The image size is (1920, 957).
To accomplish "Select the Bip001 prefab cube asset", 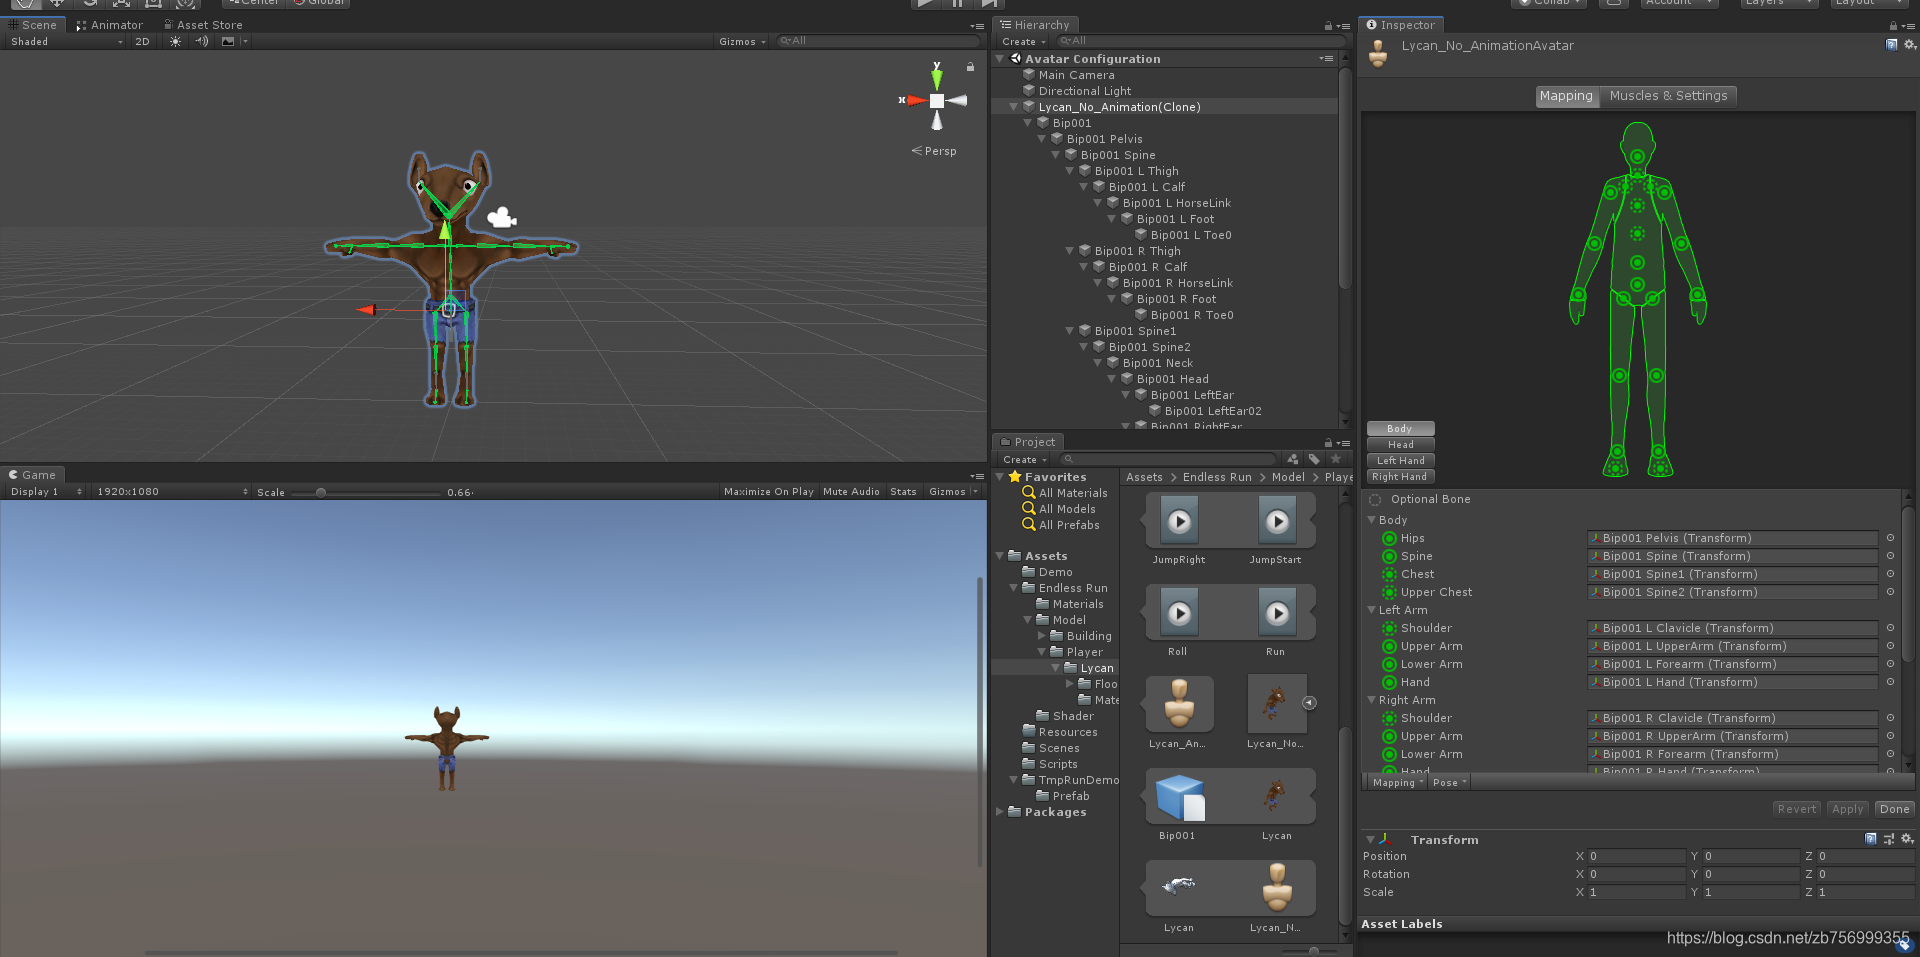I will pyautogui.click(x=1180, y=796).
